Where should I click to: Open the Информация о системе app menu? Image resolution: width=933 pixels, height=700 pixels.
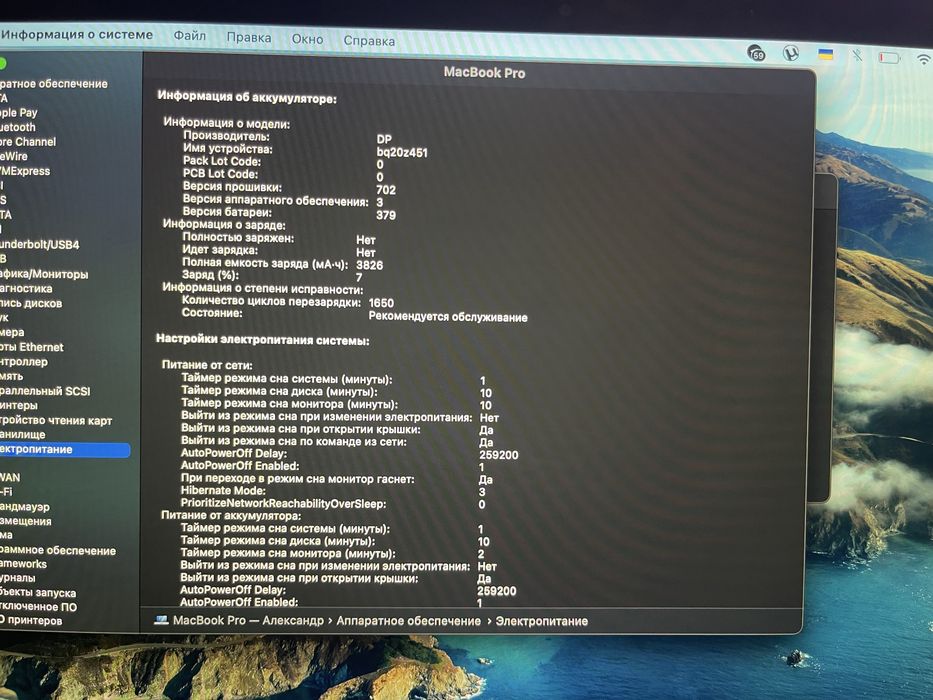(77, 35)
